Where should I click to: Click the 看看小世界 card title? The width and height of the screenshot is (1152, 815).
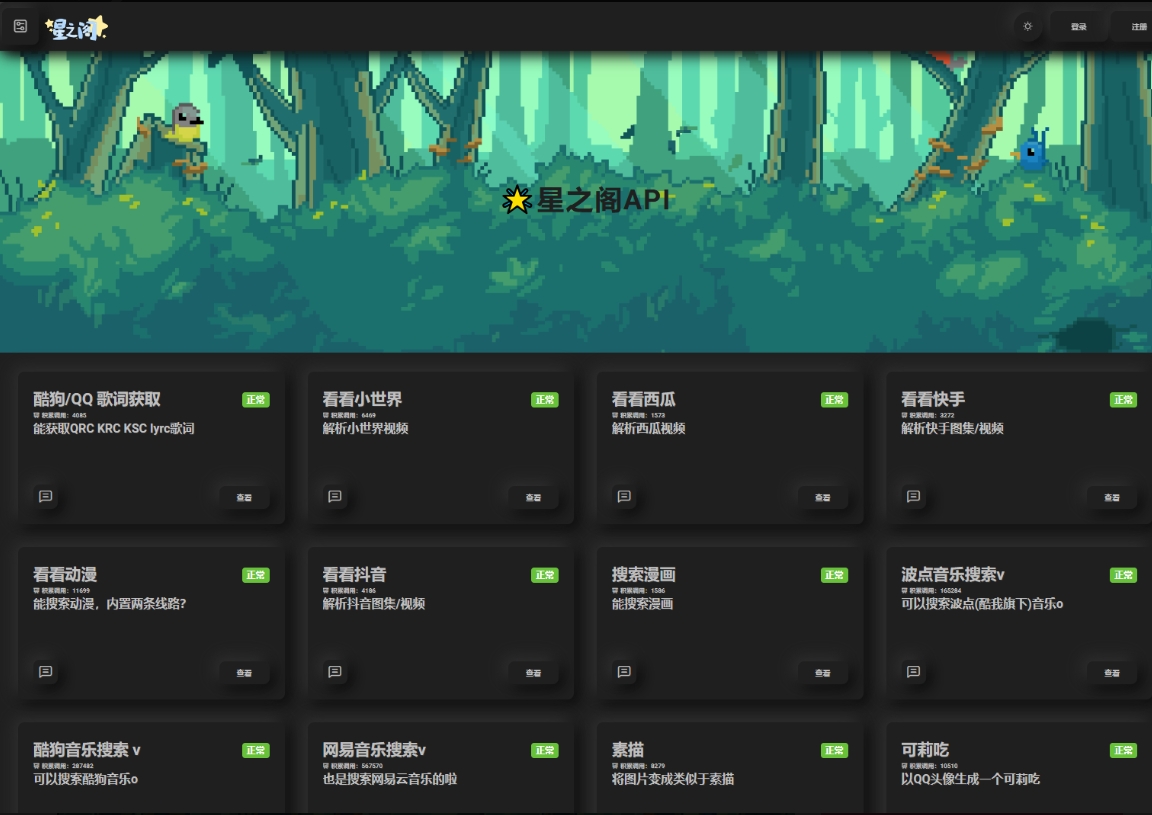click(x=362, y=399)
